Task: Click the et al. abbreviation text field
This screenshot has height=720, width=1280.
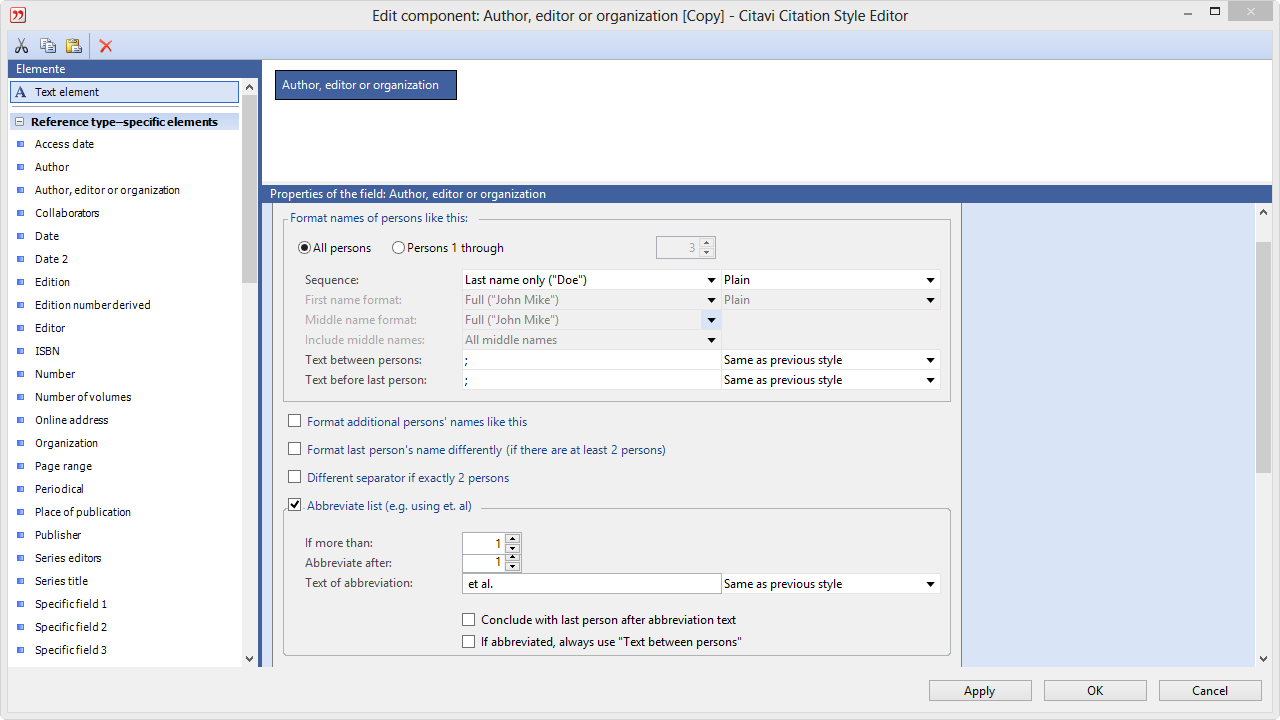Action: click(x=591, y=584)
